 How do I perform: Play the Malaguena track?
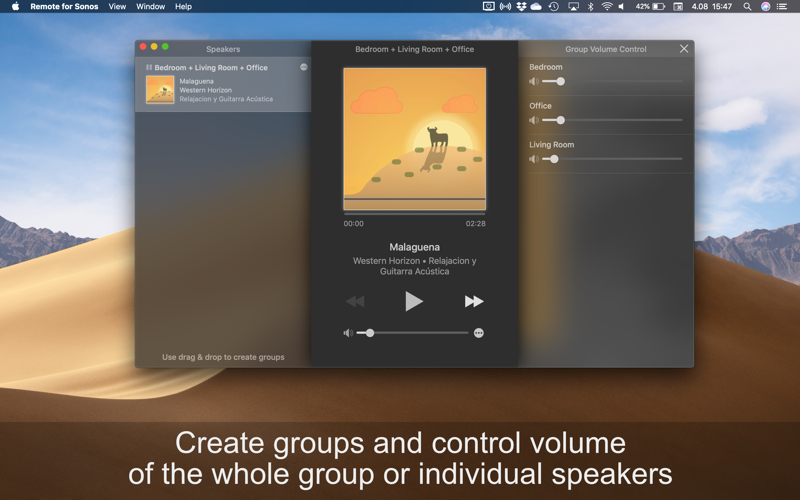coord(413,301)
